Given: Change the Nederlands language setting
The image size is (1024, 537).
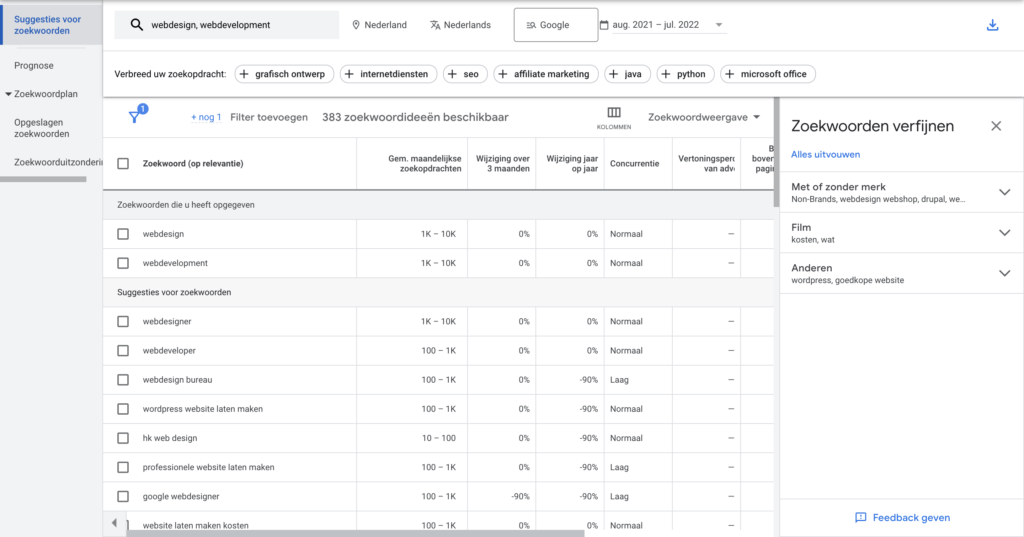Looking at the screenshot, I should [460, 25].
